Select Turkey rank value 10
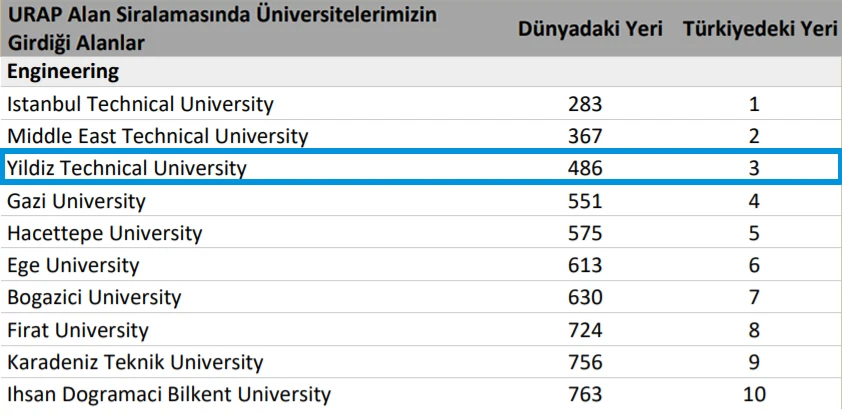842x417 pixels. coord(754,394)
